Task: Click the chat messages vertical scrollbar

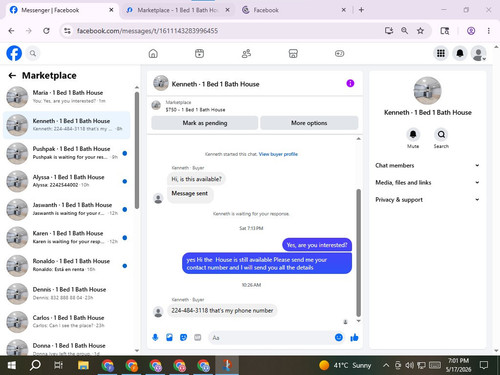Action: (359, 253)
